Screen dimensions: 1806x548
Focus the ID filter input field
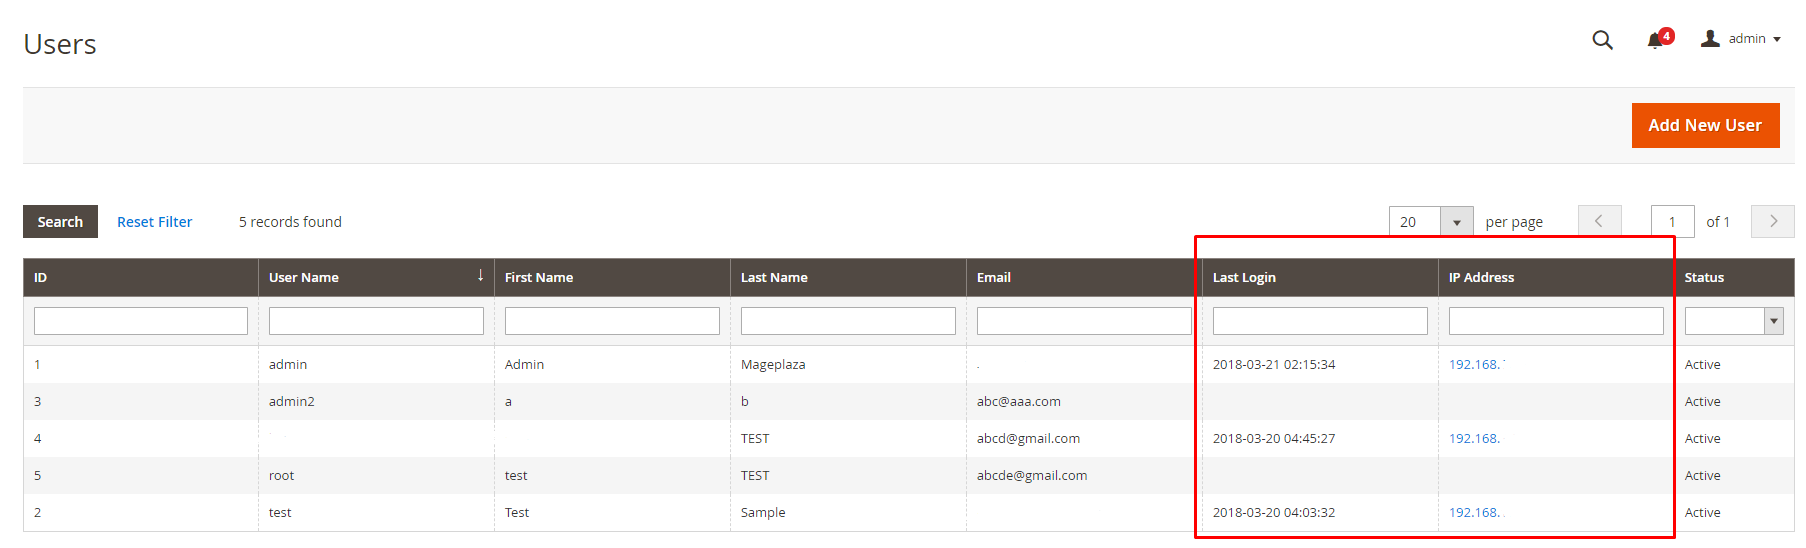(x=141, y=321)
